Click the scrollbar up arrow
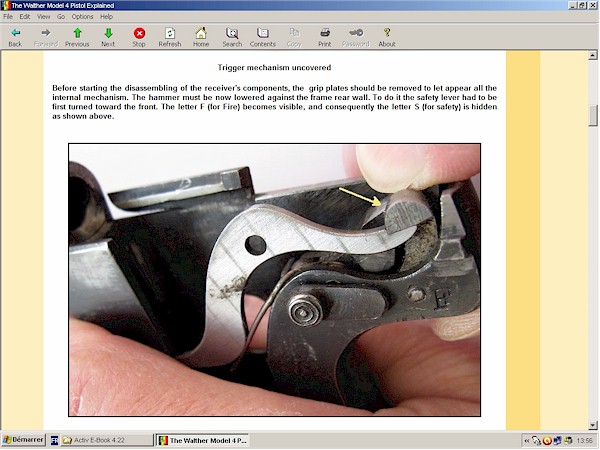 tap(593, 56)
